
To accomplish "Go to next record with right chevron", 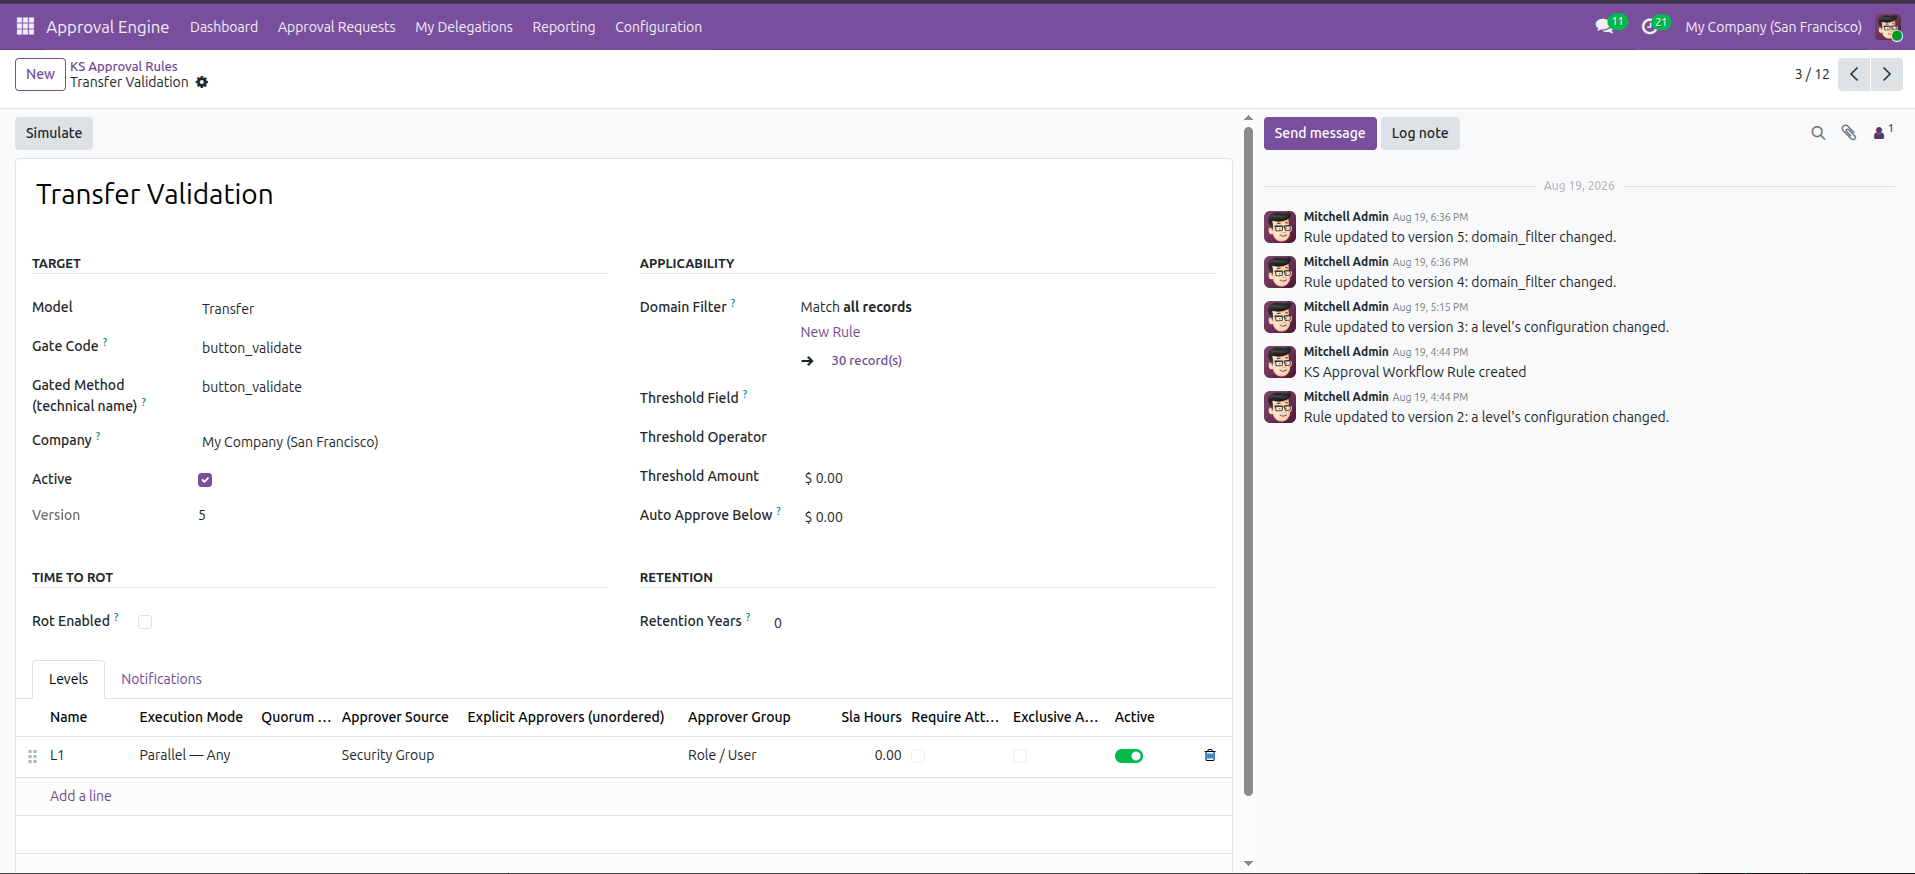I will (1887, 74).
